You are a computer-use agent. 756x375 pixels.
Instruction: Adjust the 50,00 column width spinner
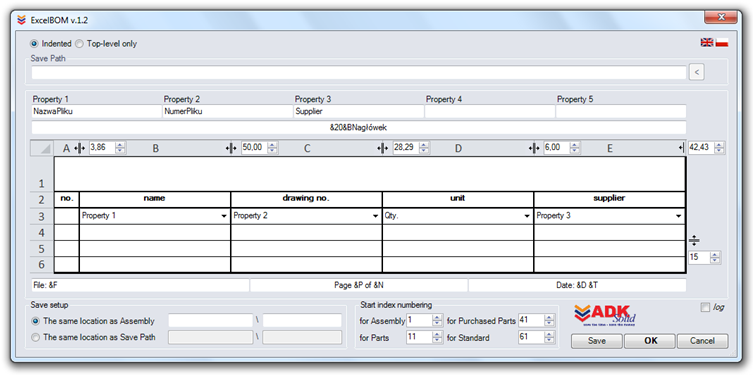(x=273, y=148)
